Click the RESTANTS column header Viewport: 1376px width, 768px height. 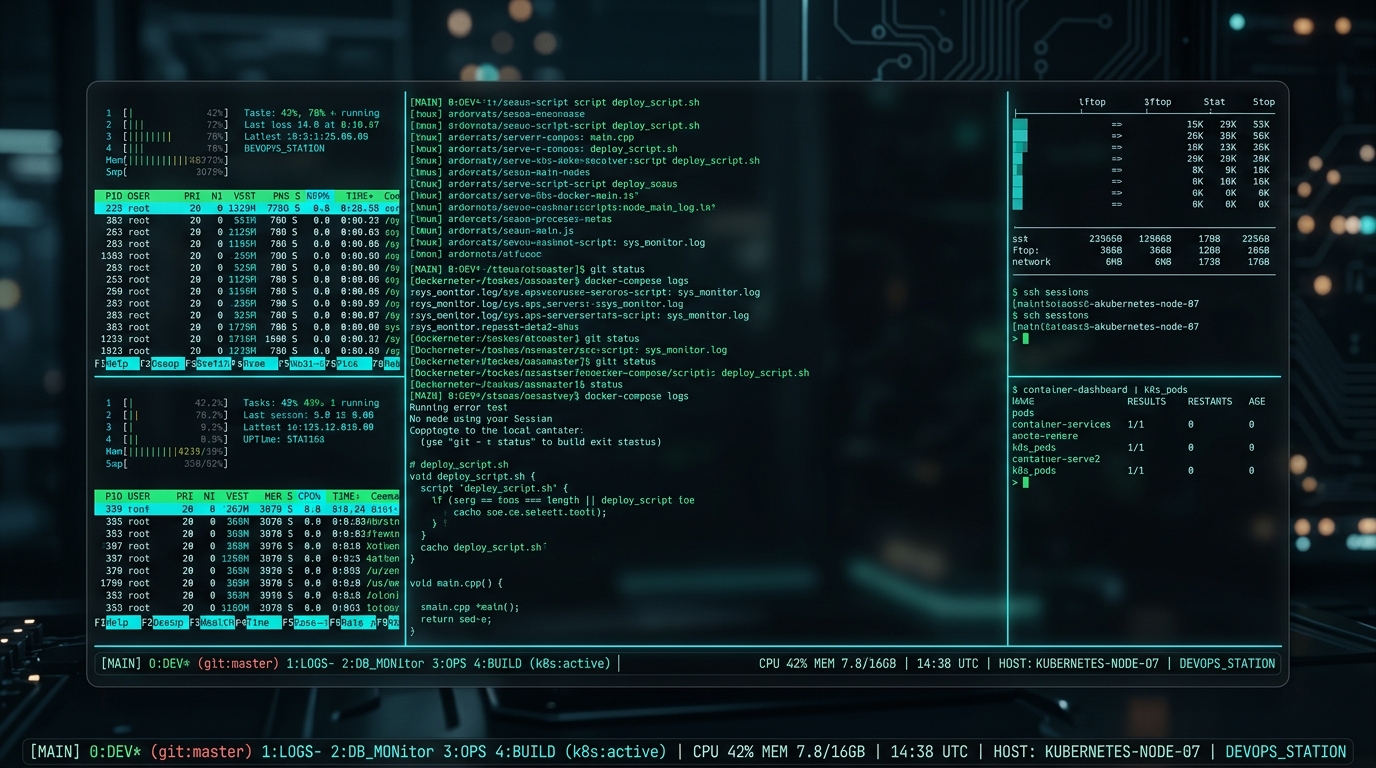(1210, 401)
